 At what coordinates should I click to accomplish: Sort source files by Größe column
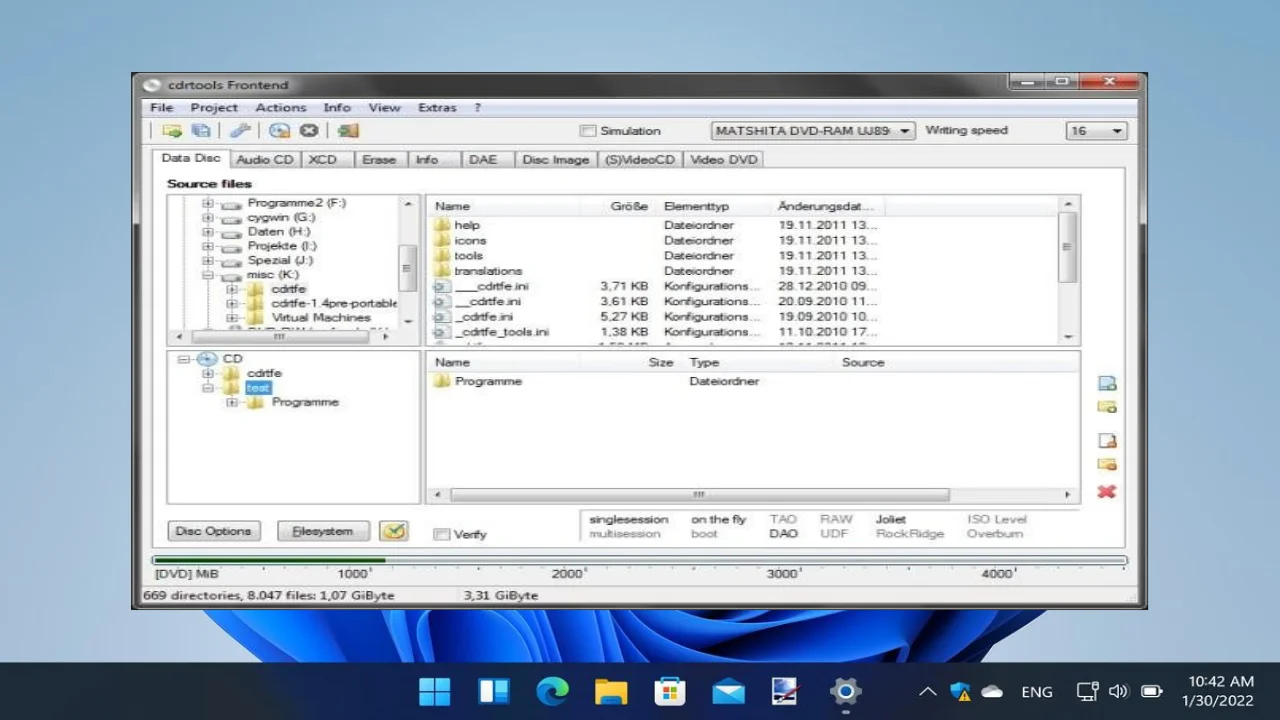tap(629, 206)
